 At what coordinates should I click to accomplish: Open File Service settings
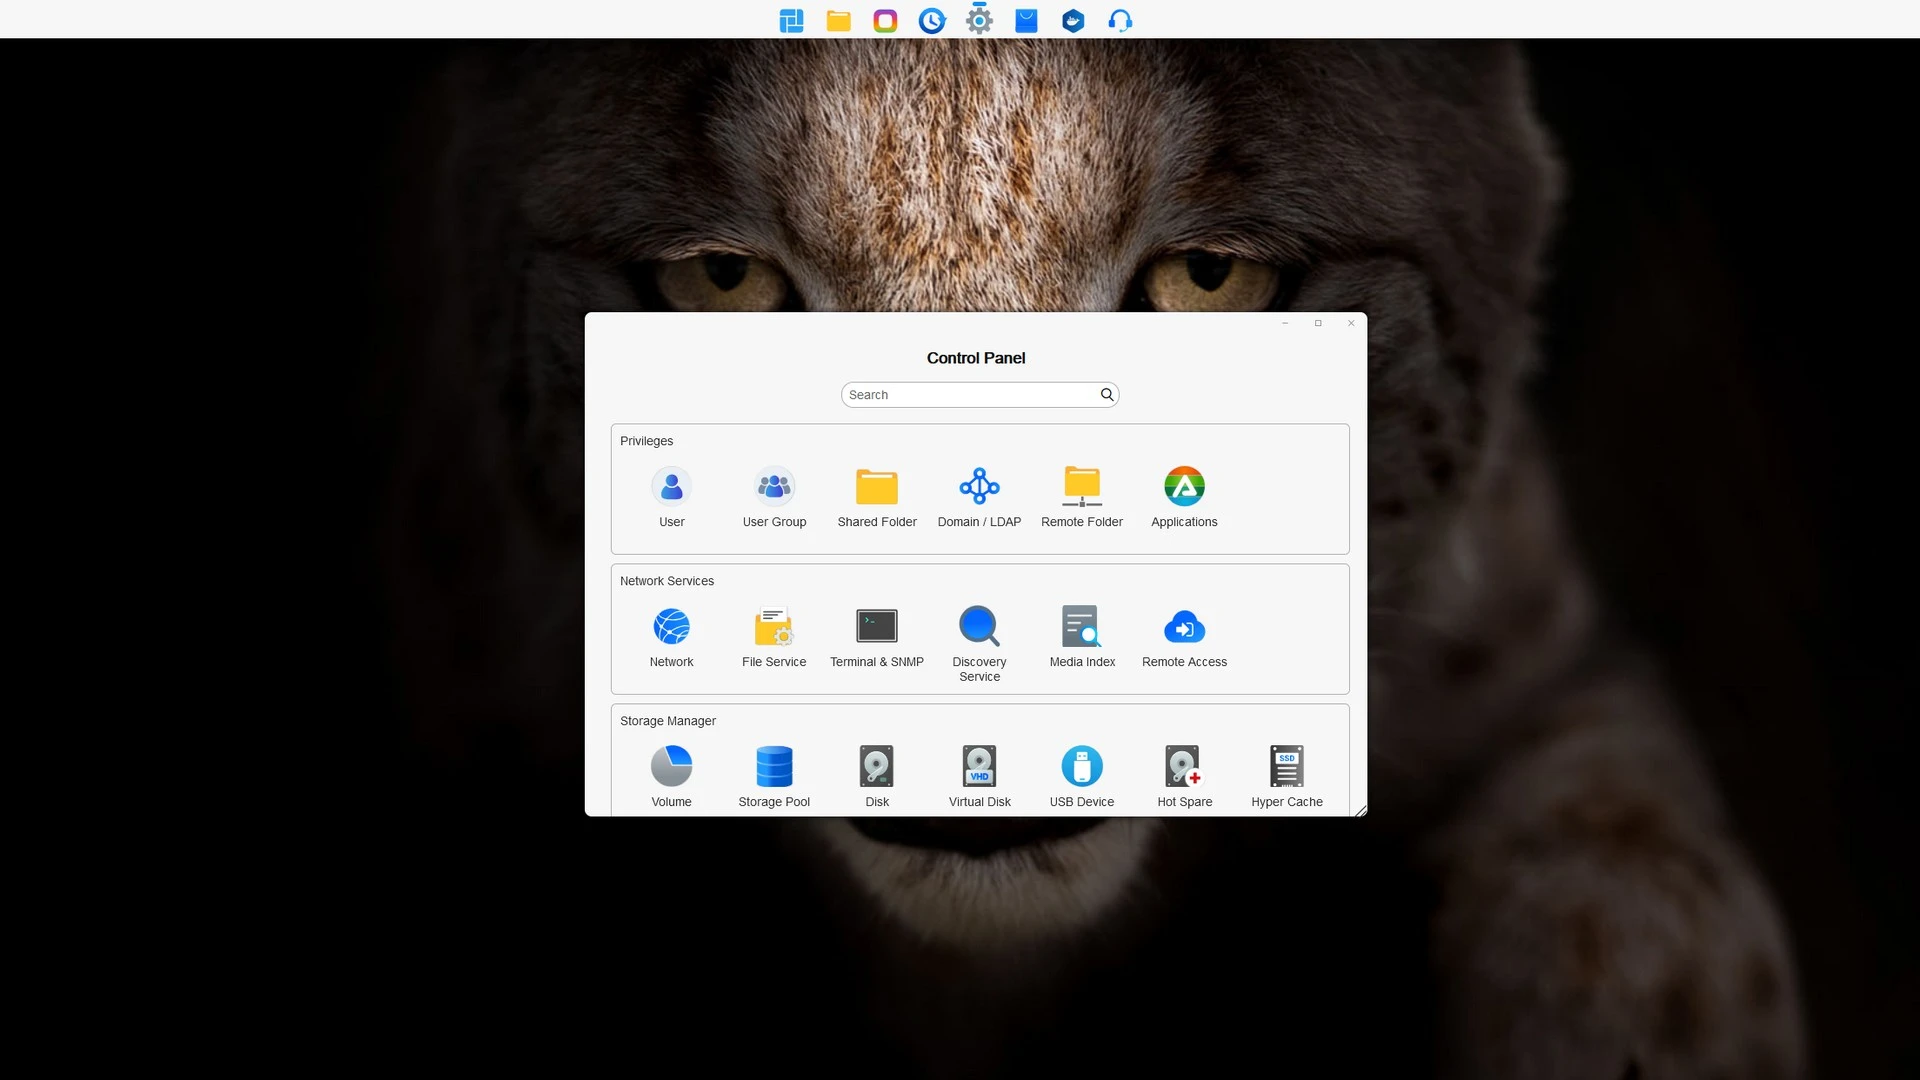[x=774, y=627]
